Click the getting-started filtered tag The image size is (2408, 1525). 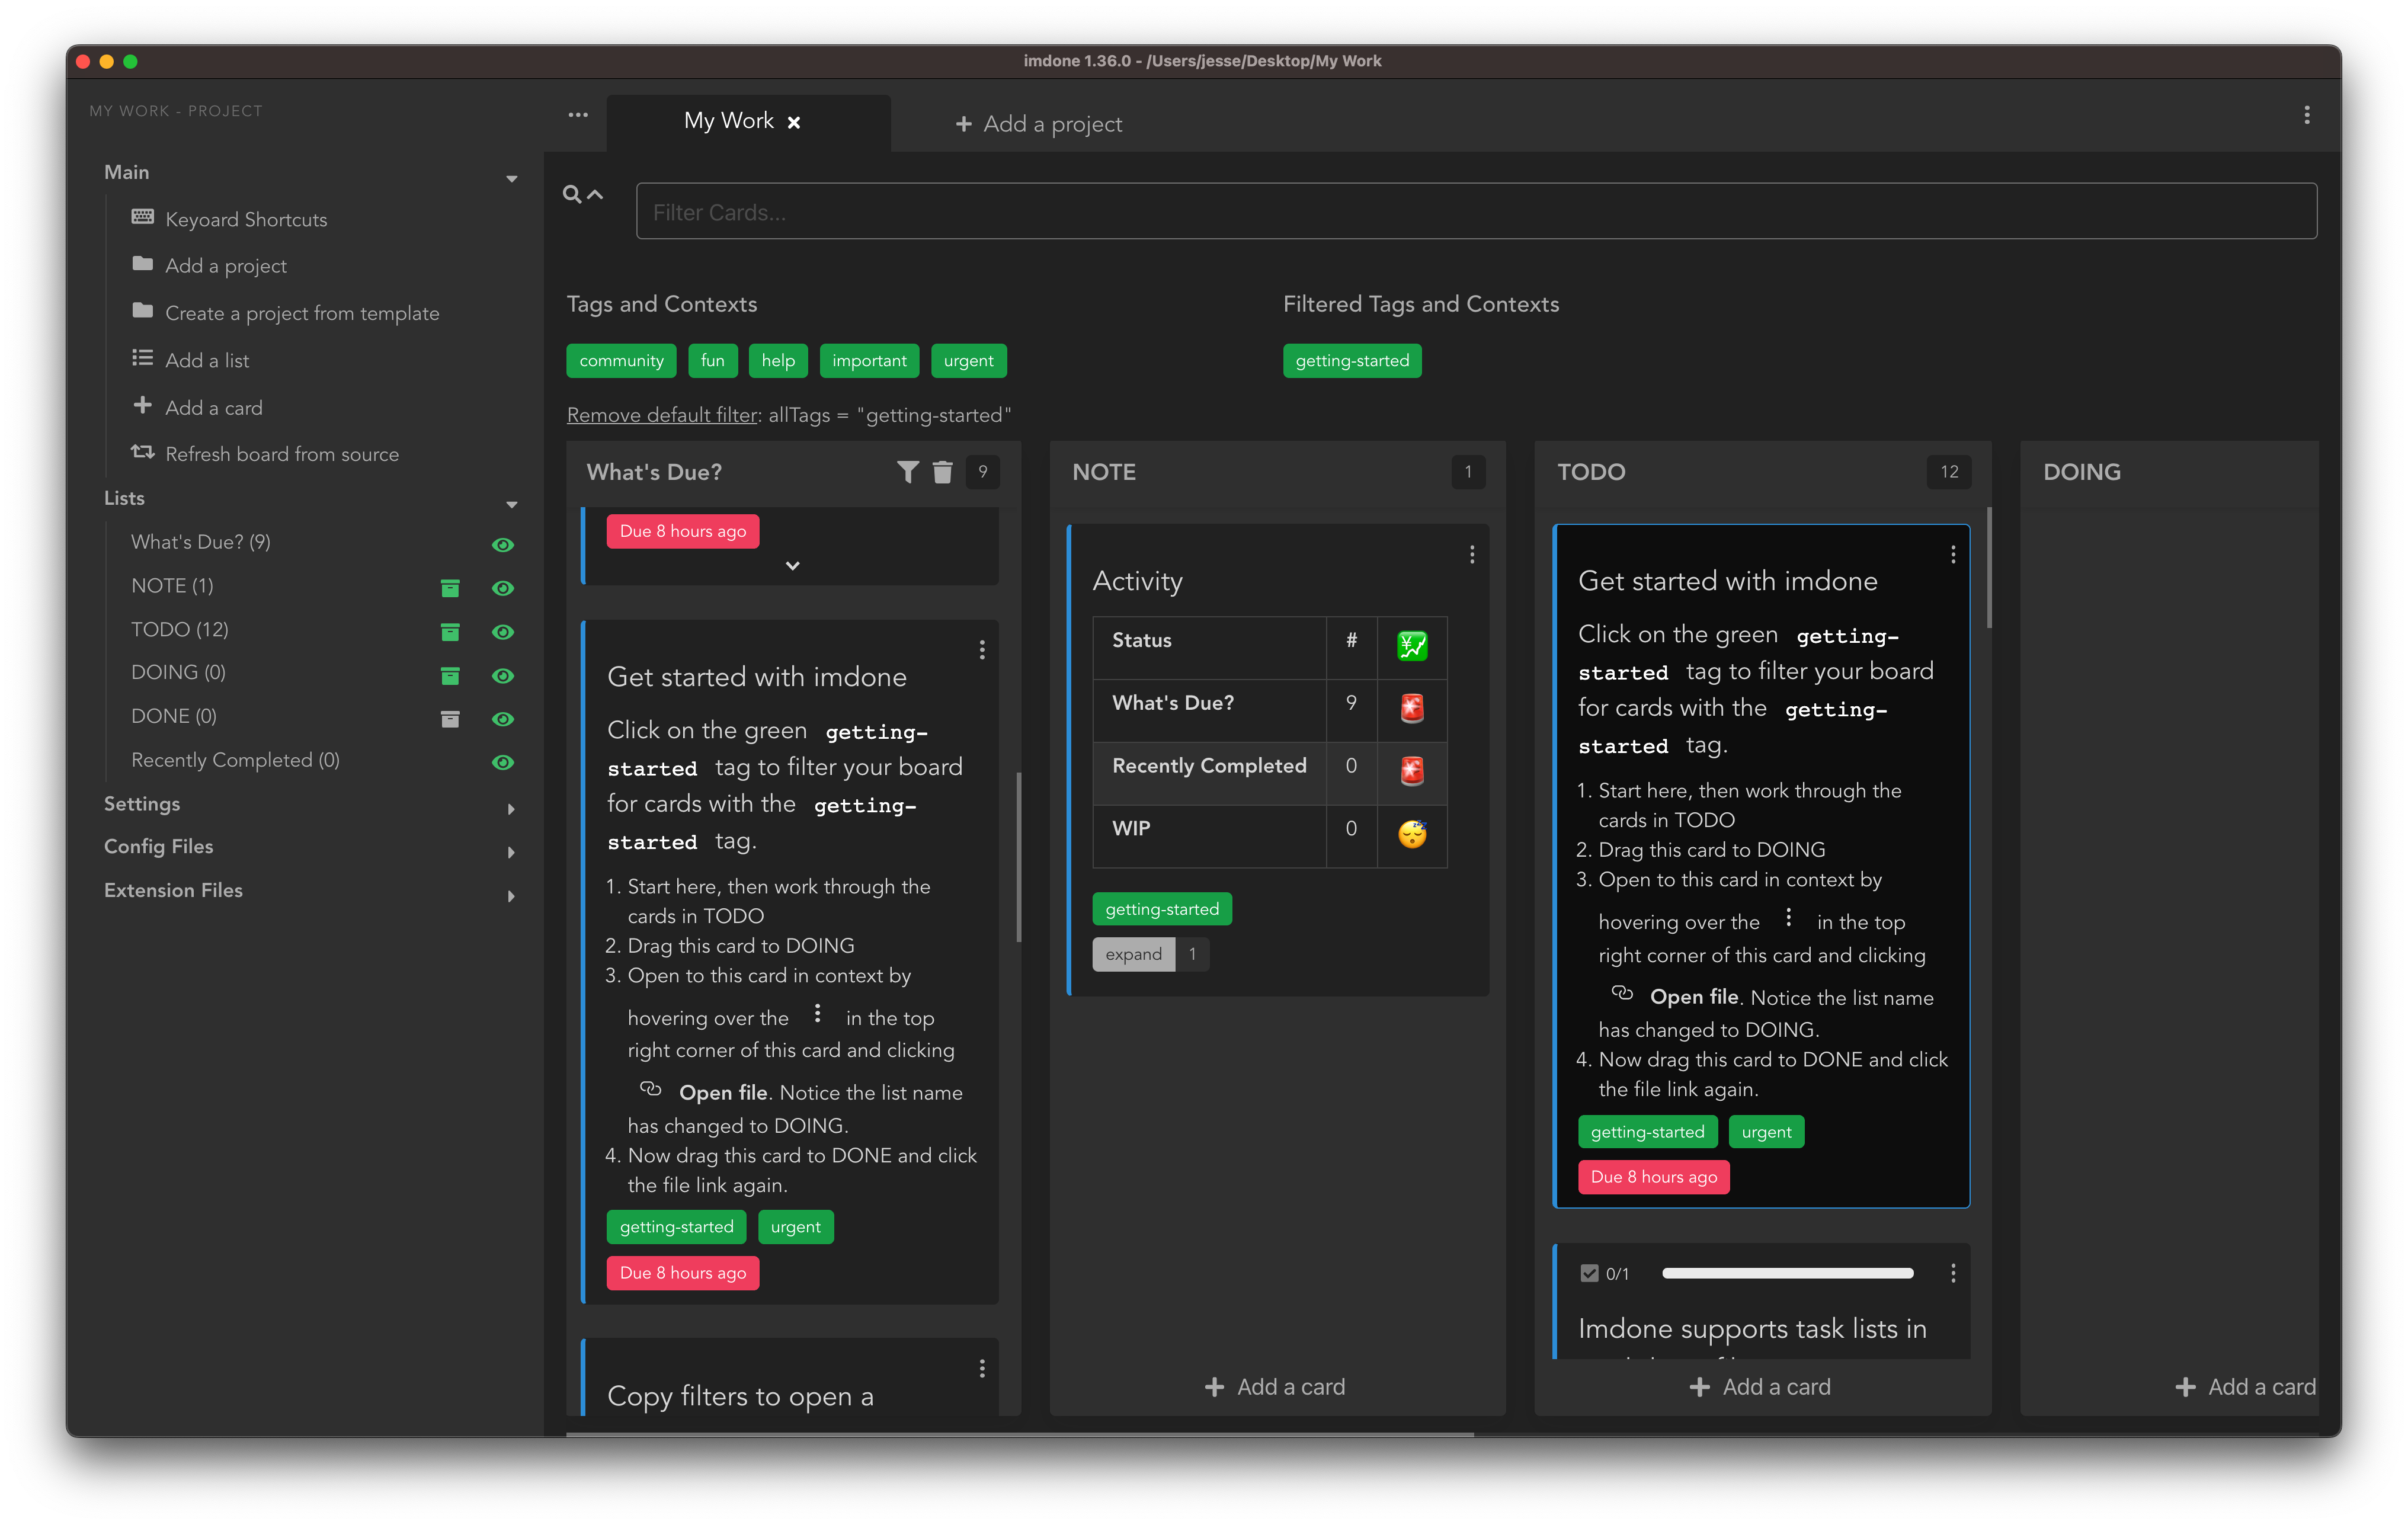tap(1352, 361)
